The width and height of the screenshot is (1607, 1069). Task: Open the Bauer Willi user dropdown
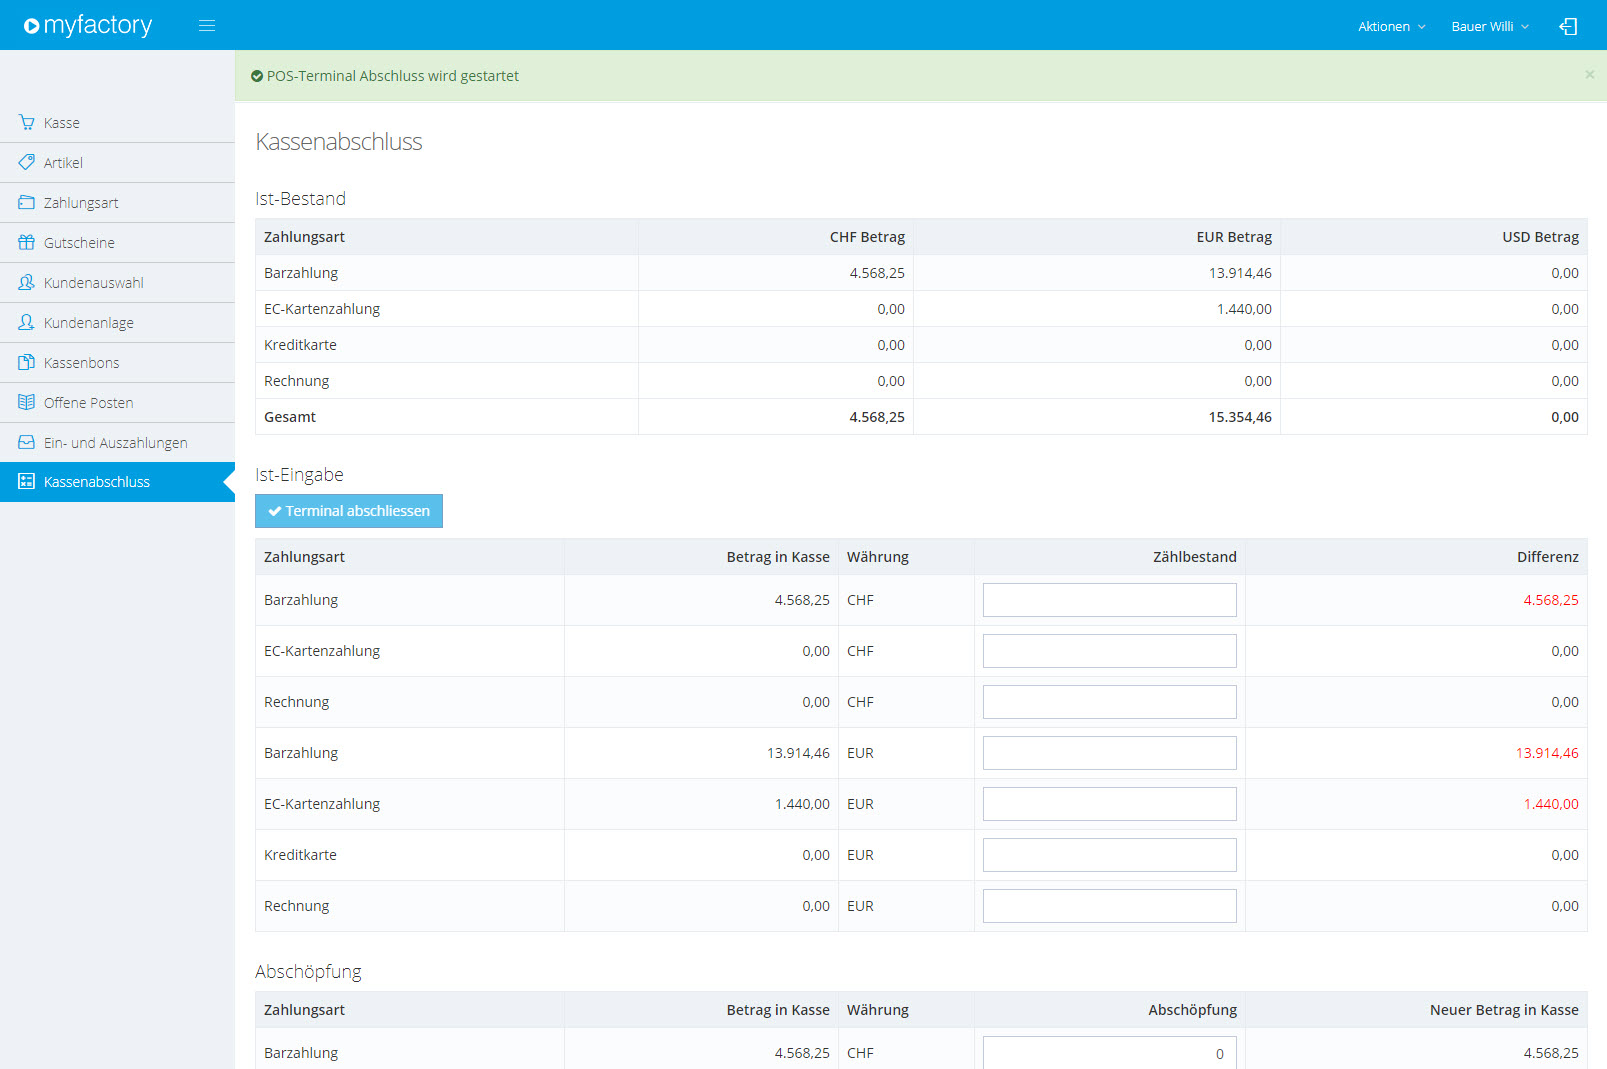1490,26
